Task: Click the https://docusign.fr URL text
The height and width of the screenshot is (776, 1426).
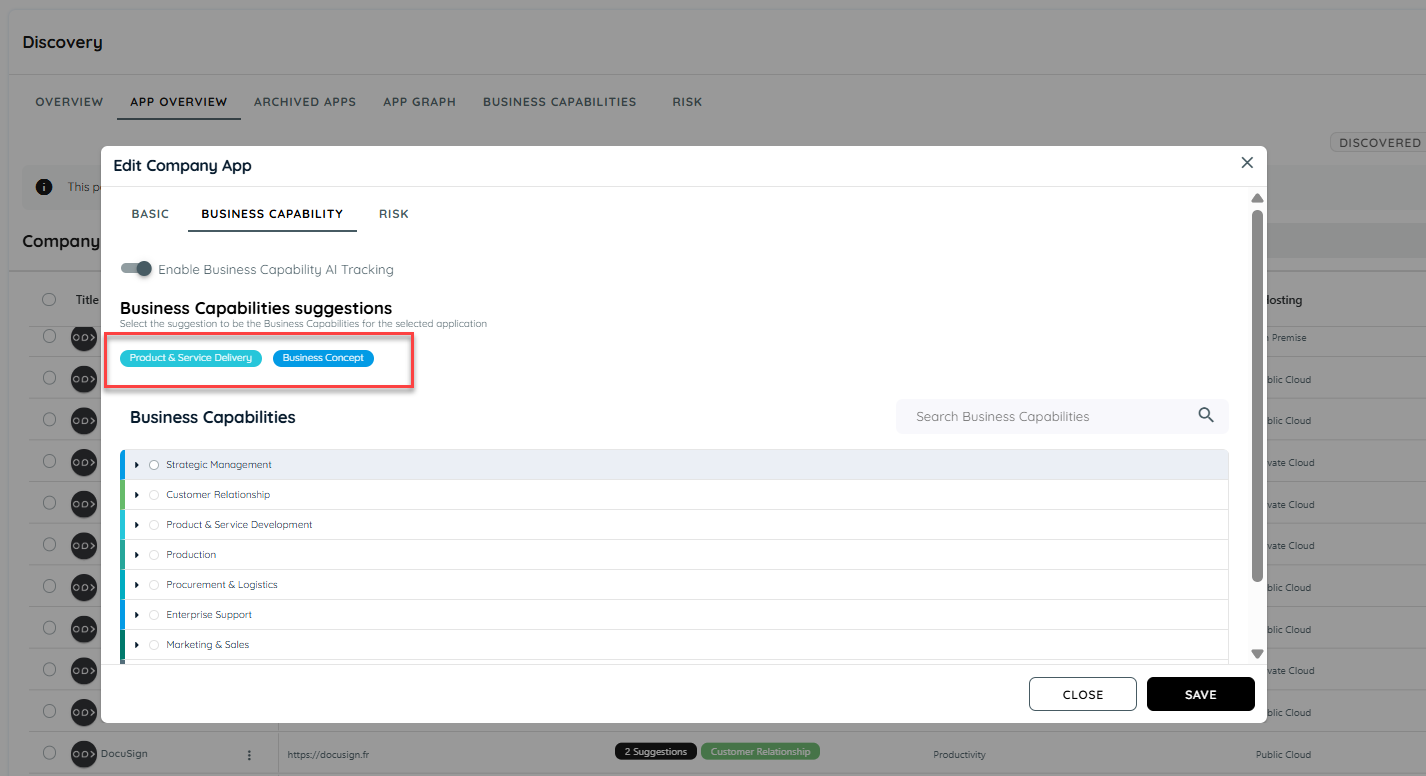Action: pos(329,755)
